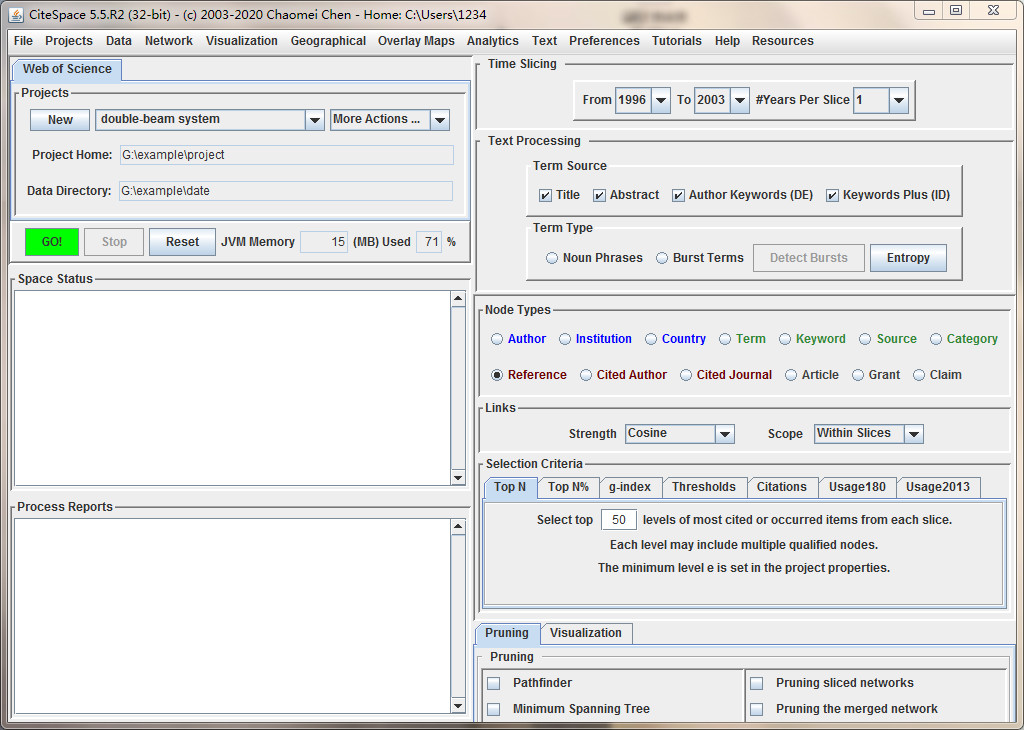Click the Detect Bursts button
Image resolution: width=1024 pixels, height=730 pixels.
808,258
